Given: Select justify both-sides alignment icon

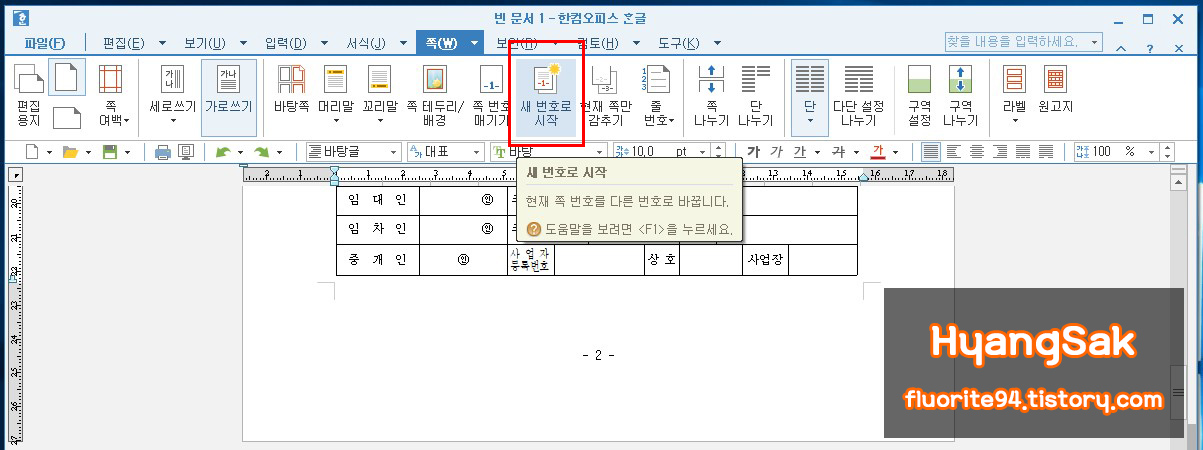Looking at the screenshot, I should 931,152.
